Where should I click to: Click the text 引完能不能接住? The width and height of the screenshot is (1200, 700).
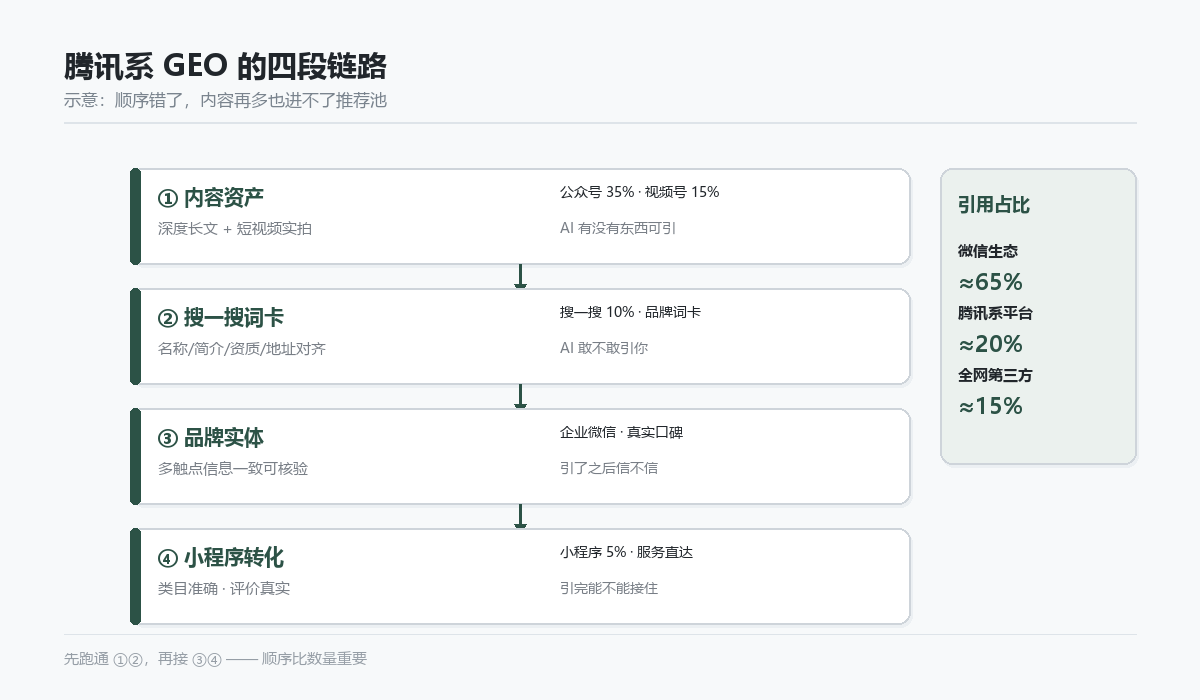pos(609,588)
